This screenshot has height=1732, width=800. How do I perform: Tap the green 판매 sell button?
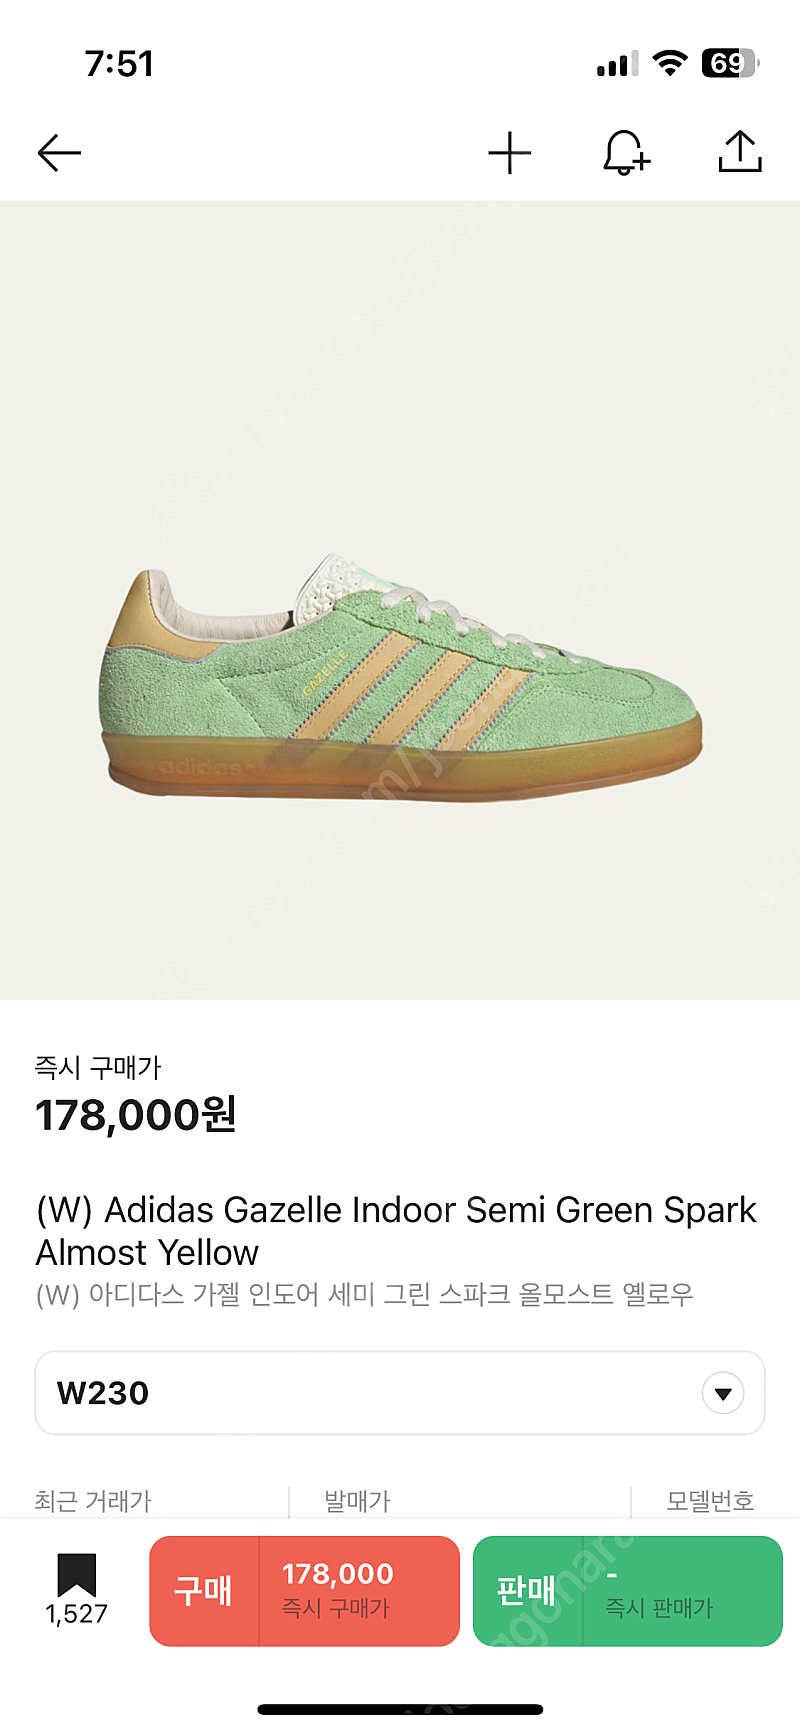coord(627,1591)
